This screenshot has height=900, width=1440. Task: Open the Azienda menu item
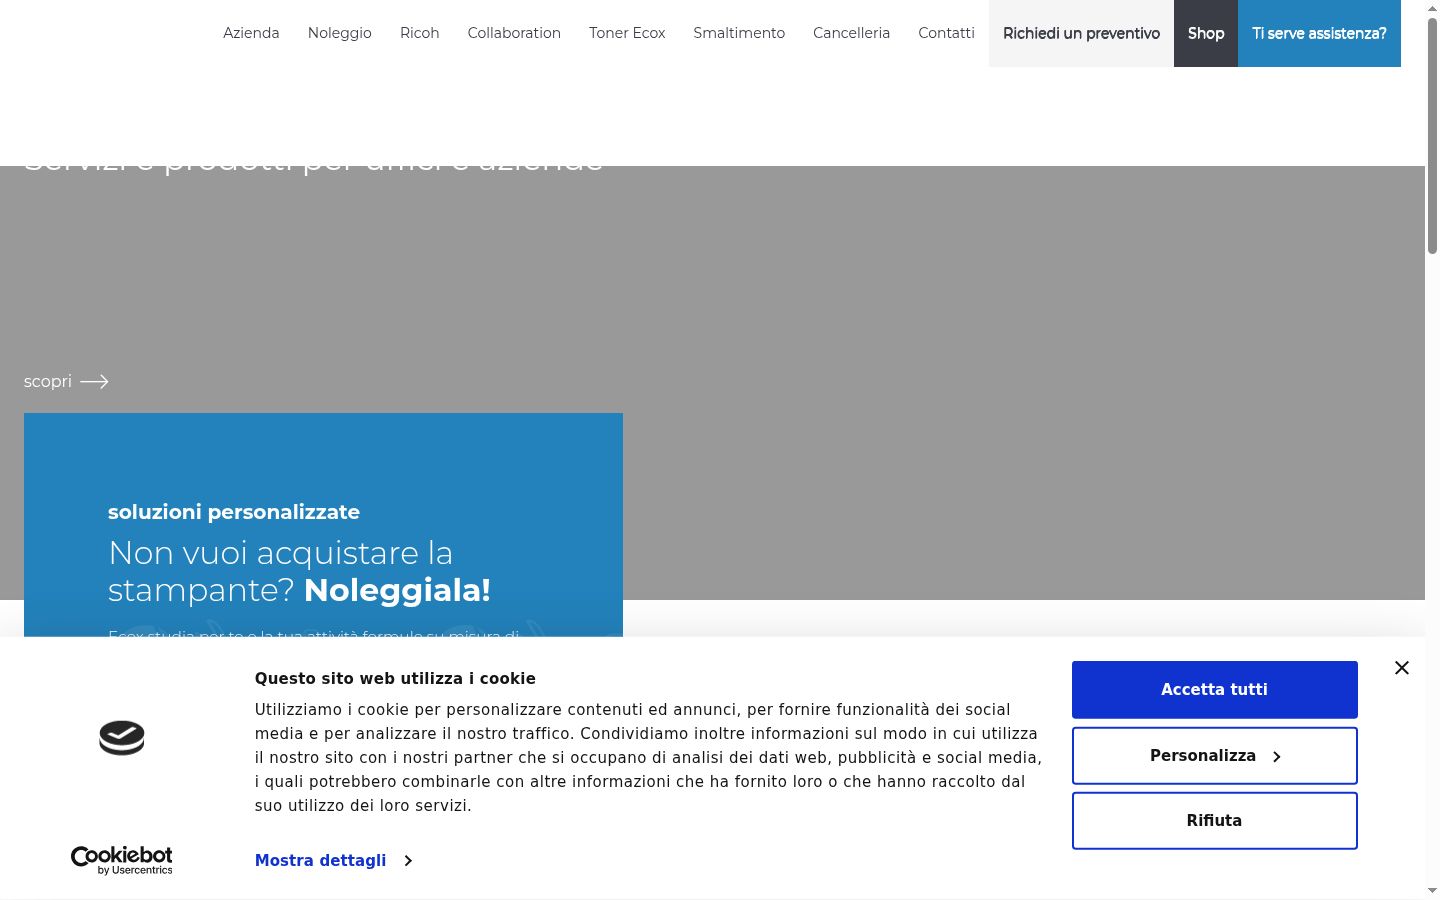click(x=251, y=33)
